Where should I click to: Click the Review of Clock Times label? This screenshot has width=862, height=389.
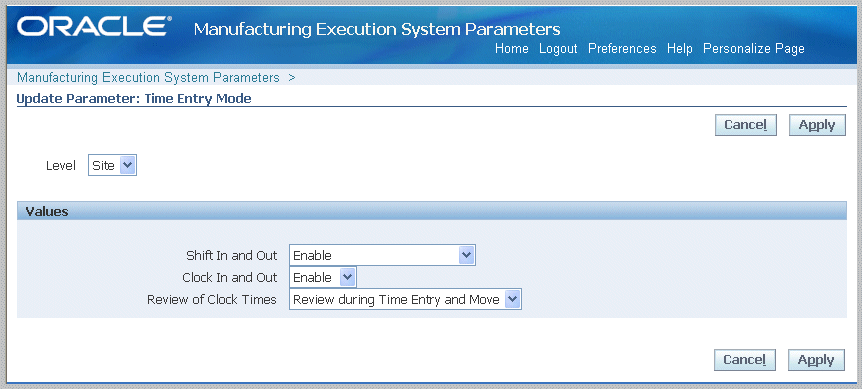pos(212,300)
